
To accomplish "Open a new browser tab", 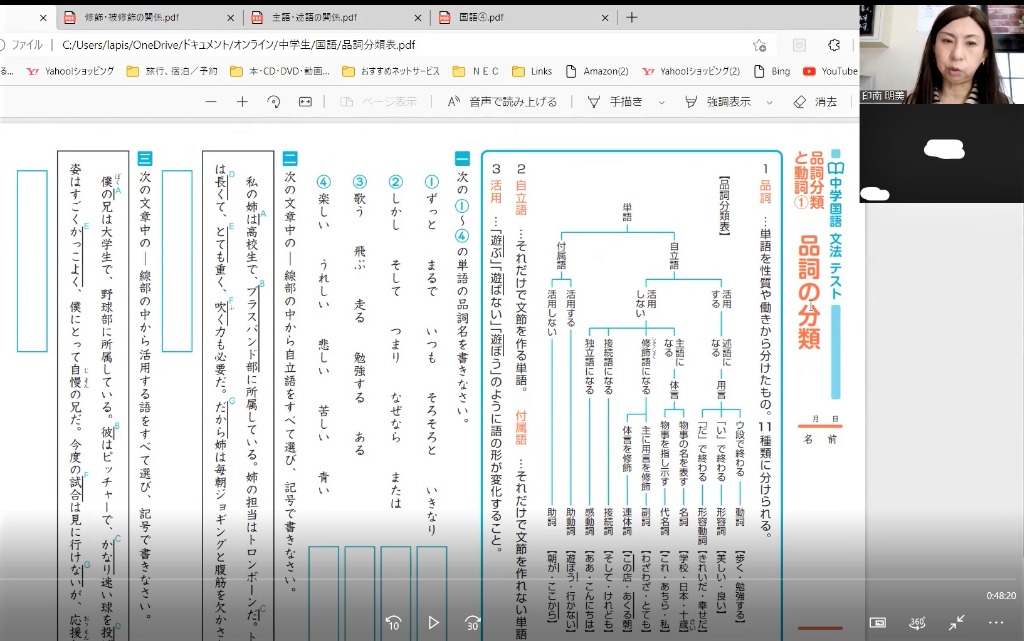I will [631, 17].
